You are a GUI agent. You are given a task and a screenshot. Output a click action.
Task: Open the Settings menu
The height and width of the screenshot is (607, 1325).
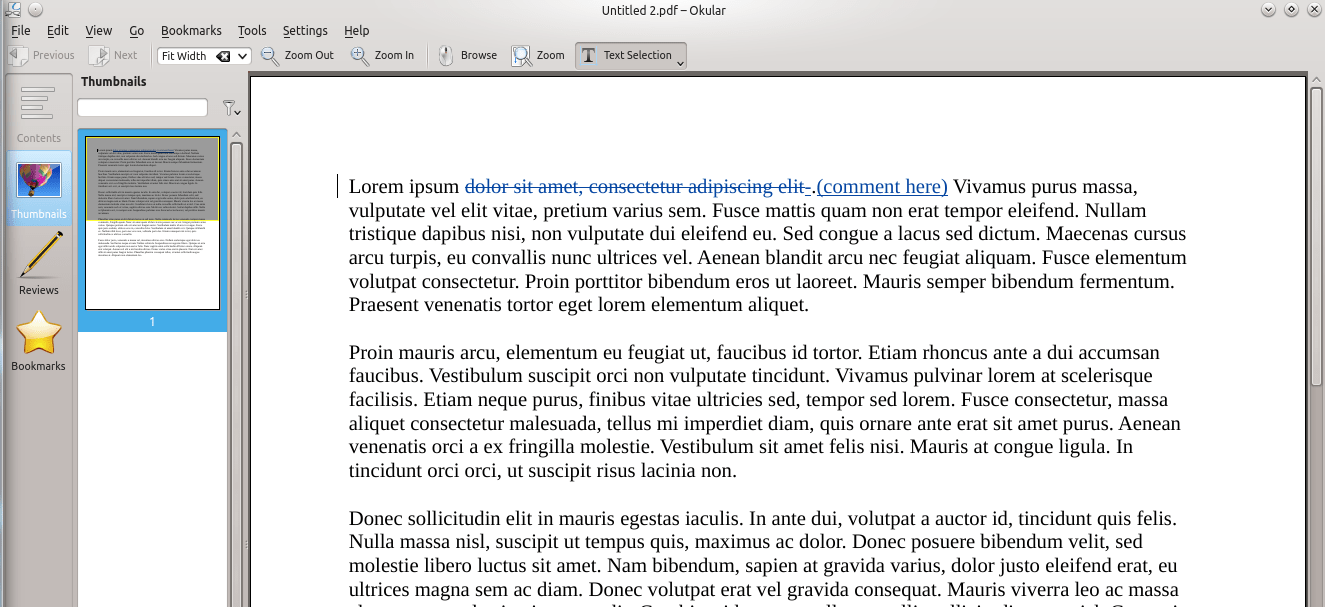pyautogui.click(x=305, y=31)
